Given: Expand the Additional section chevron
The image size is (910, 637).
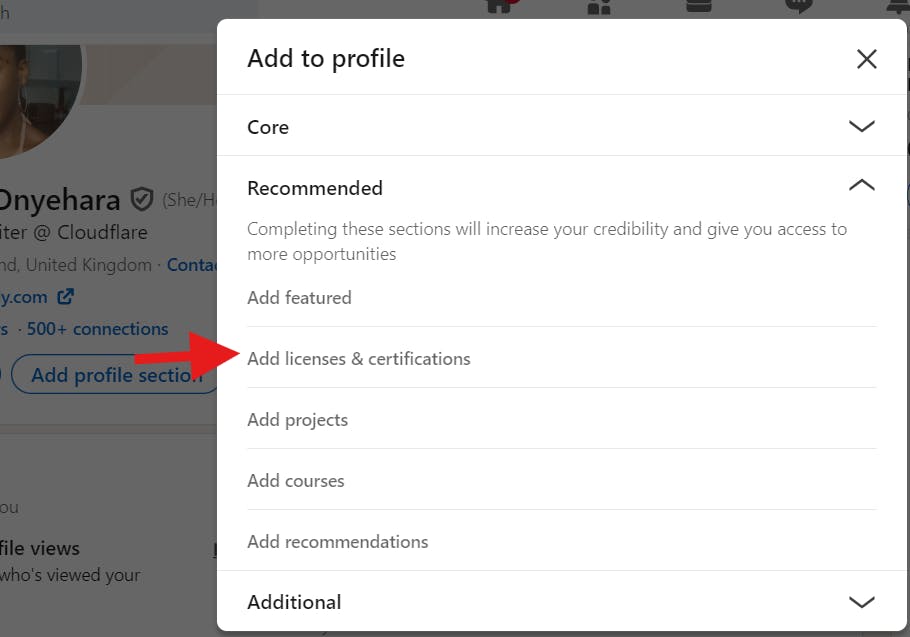Looking at the screenshot, I should [862, 602].
